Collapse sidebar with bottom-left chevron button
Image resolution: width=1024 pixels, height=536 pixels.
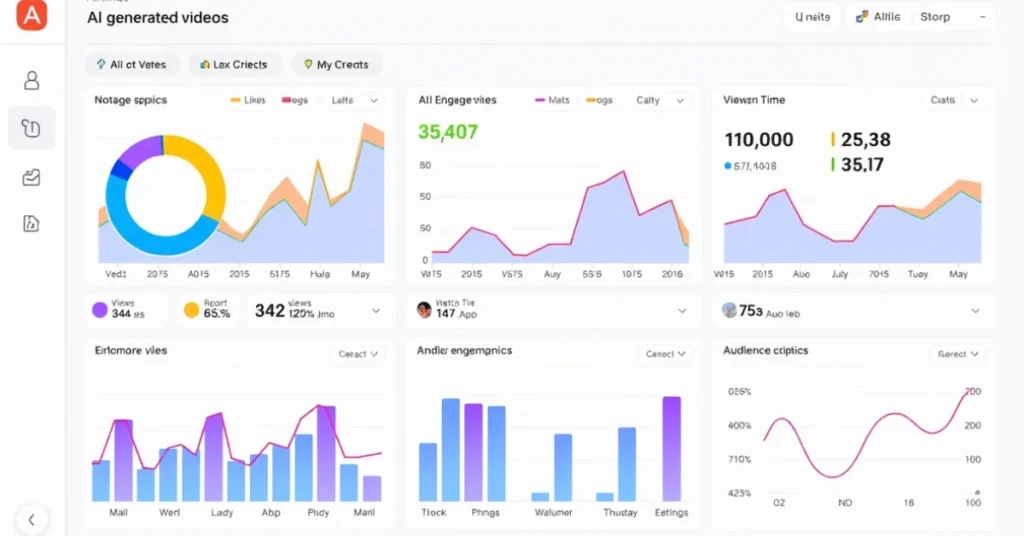pyautogui.click(x=32, y=519)
